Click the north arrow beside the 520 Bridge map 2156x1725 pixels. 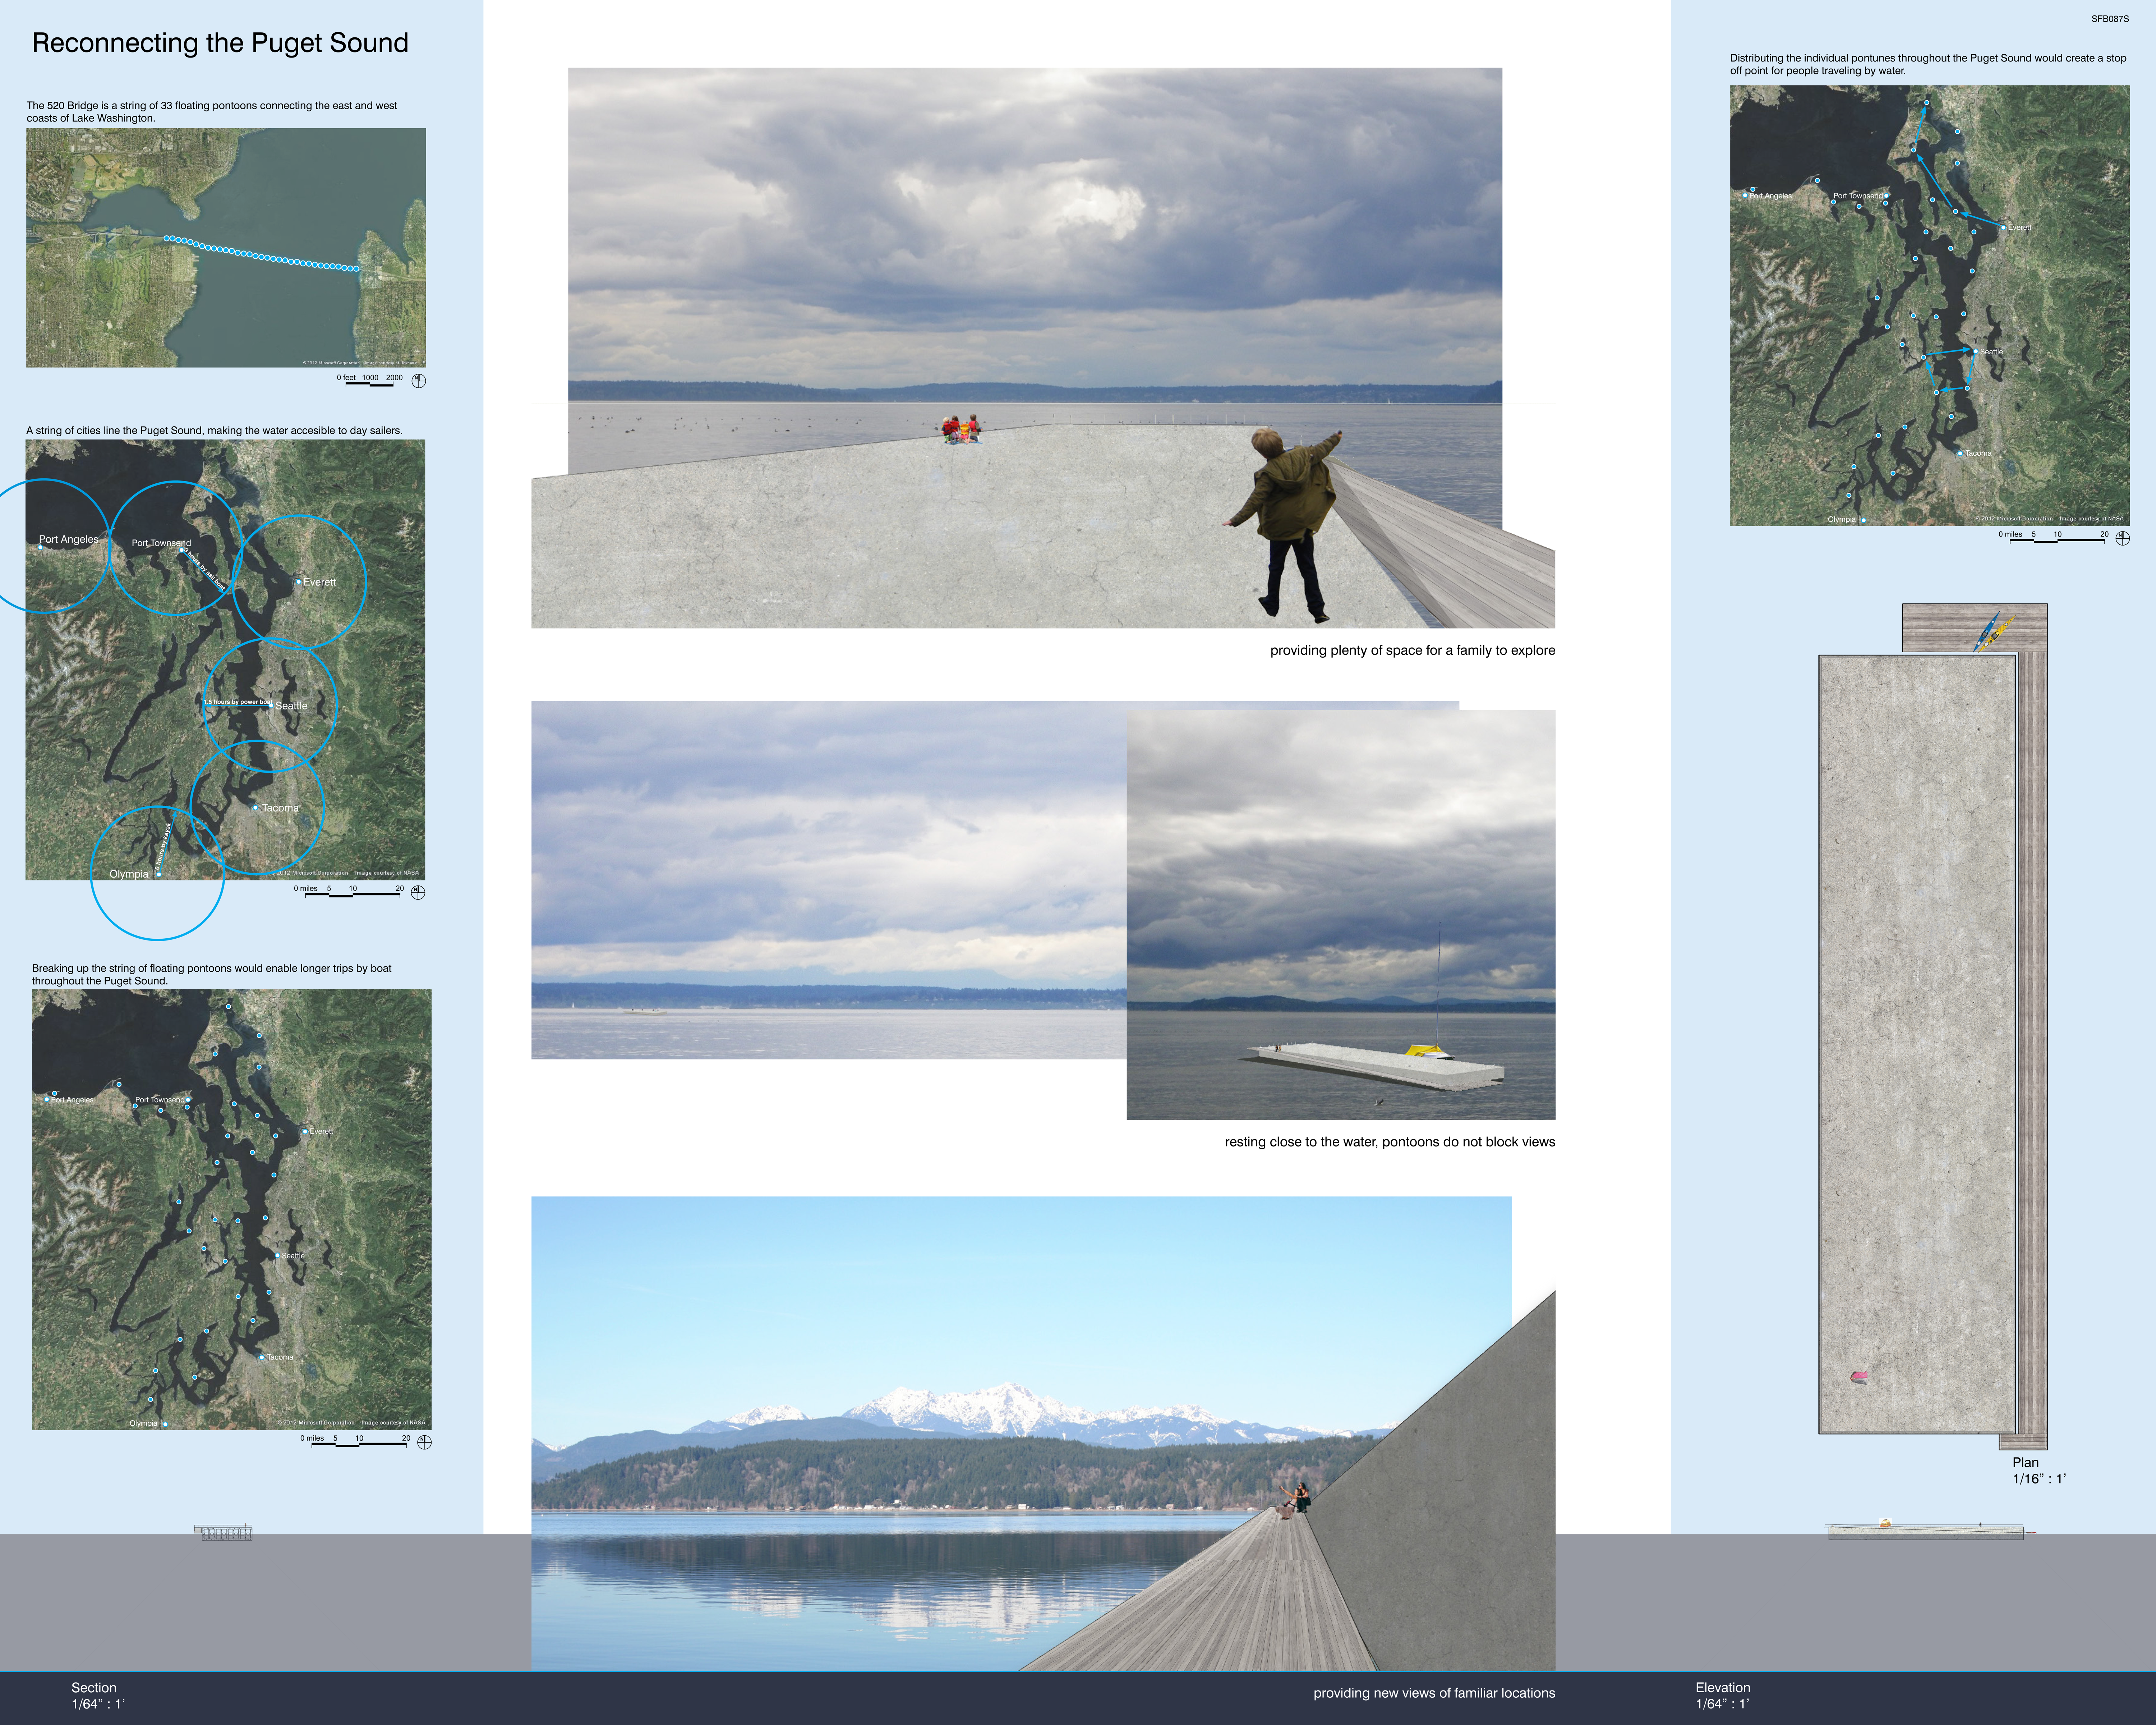(x=419, y=381)
